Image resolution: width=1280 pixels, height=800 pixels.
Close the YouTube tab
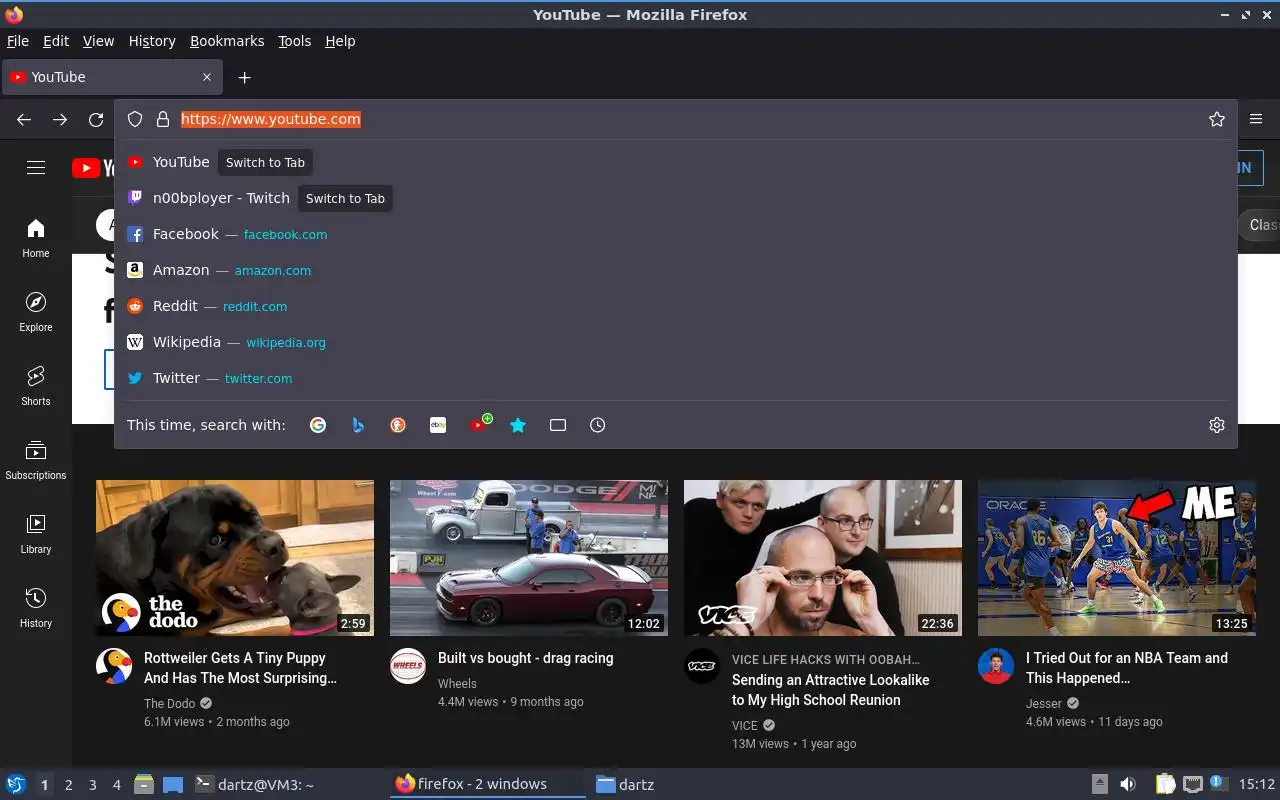pyautogui.click(x=207, y=77)
